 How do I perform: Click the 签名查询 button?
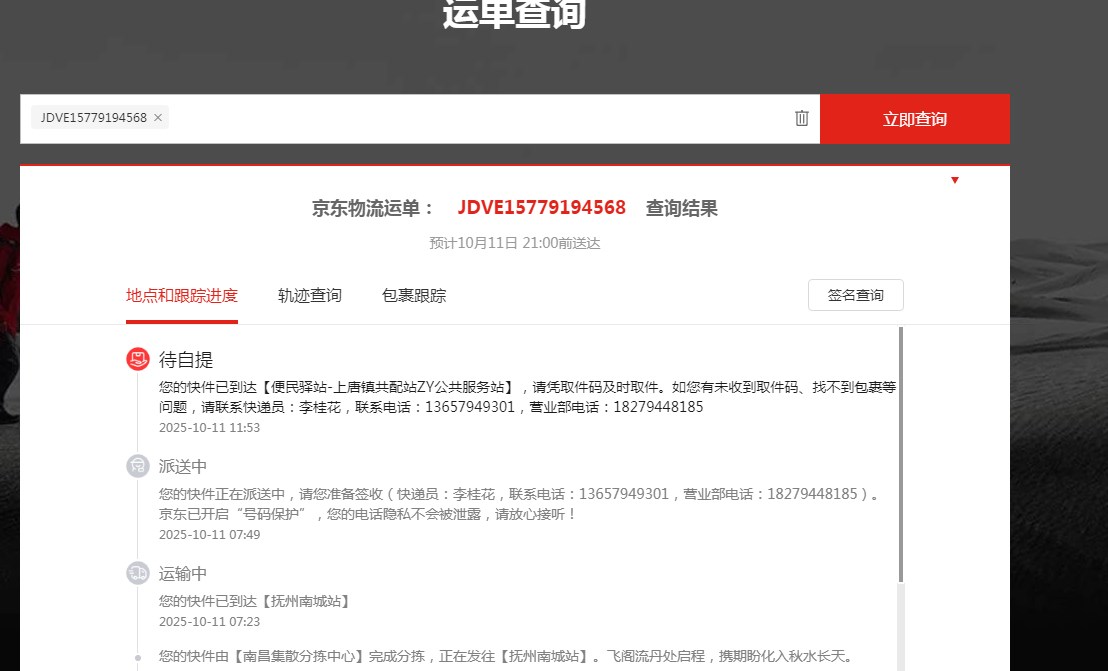click(x=855, y=296)
